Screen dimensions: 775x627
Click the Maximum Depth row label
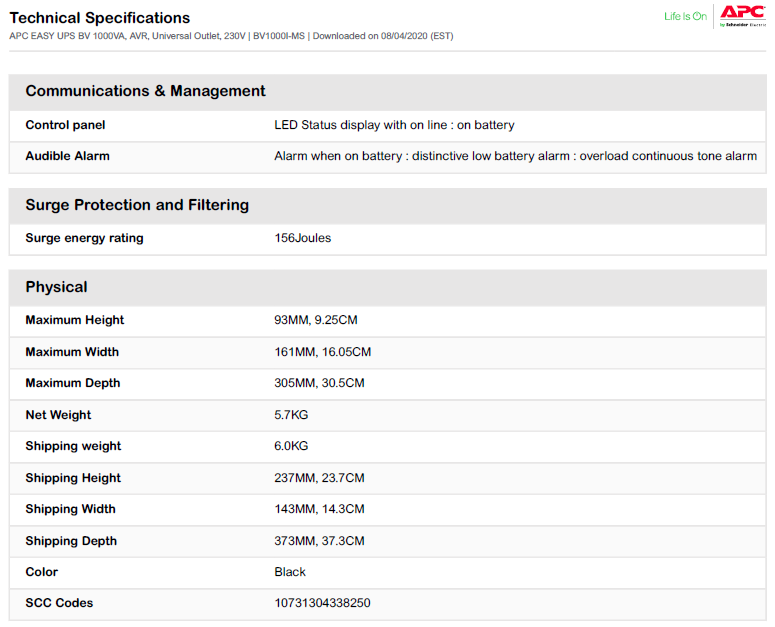click(x=72, y=383)
